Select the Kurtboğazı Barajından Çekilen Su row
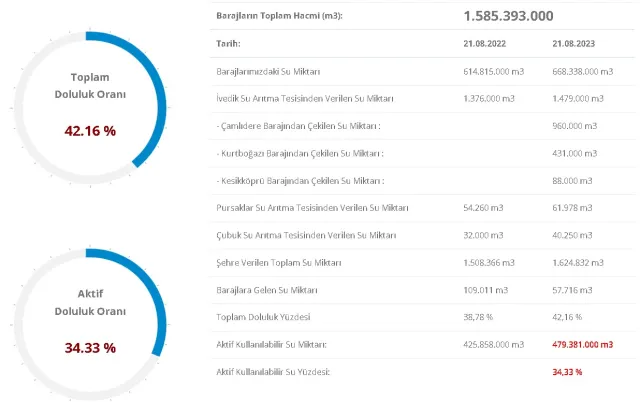The height and width of the screenshot is (402, 640). coord(300,153)
